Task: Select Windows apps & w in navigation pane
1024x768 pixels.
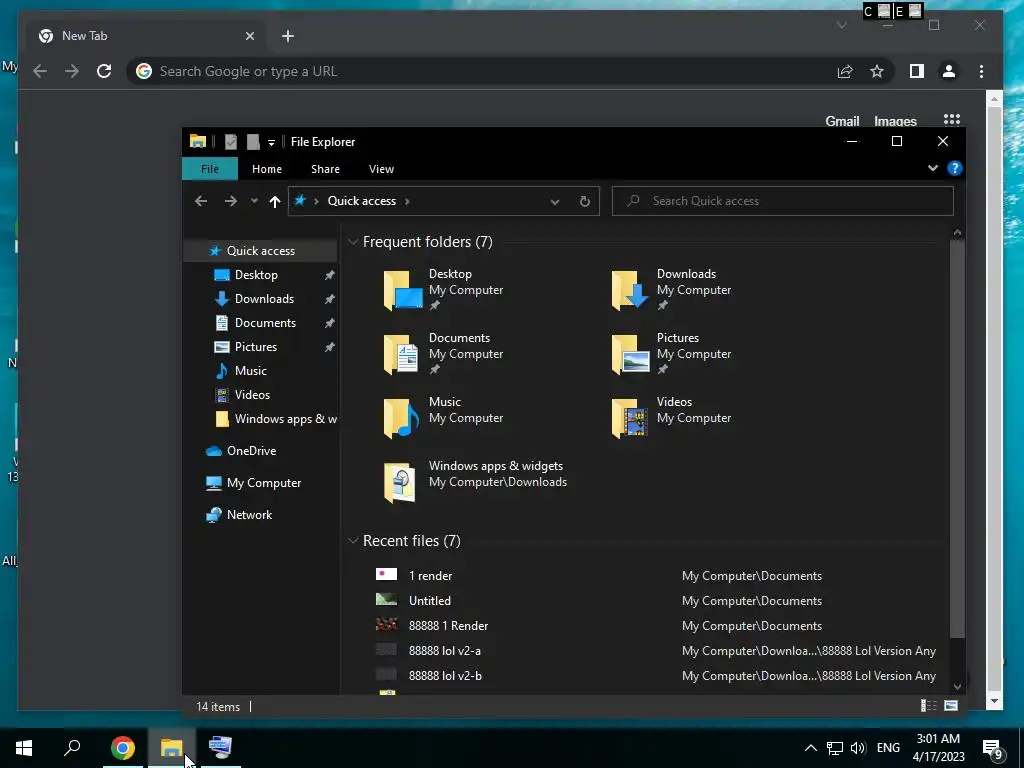Action: (285, 419)
